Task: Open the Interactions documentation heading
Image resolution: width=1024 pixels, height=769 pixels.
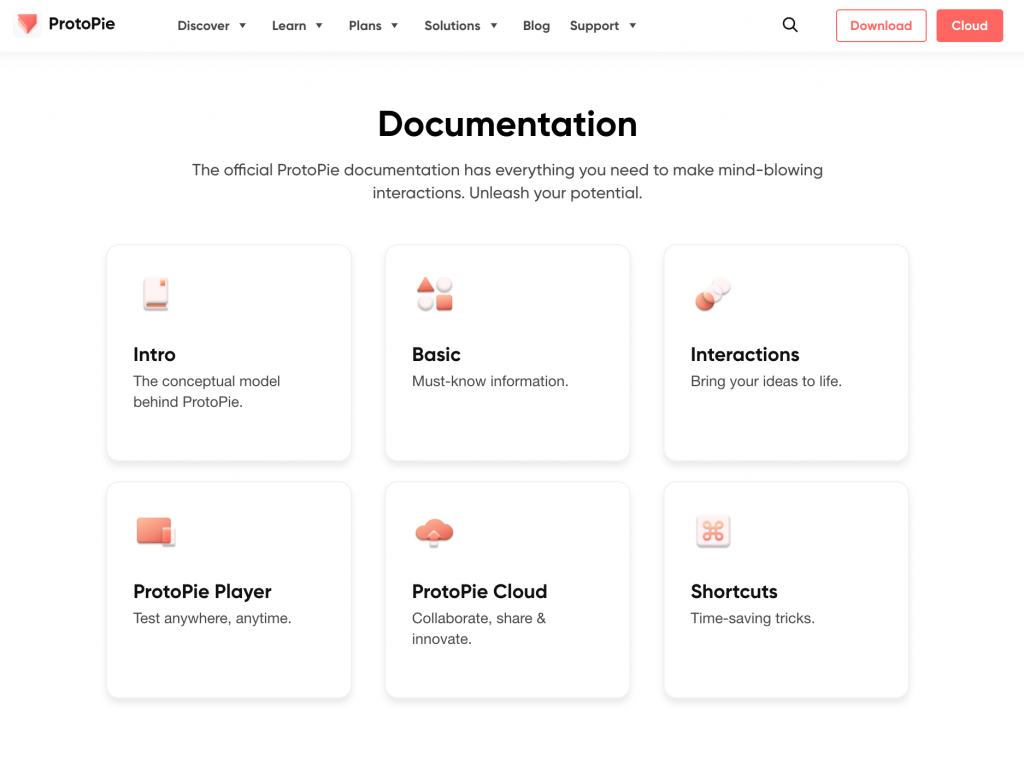Action: pyautogui.click(x=745, y=354)
